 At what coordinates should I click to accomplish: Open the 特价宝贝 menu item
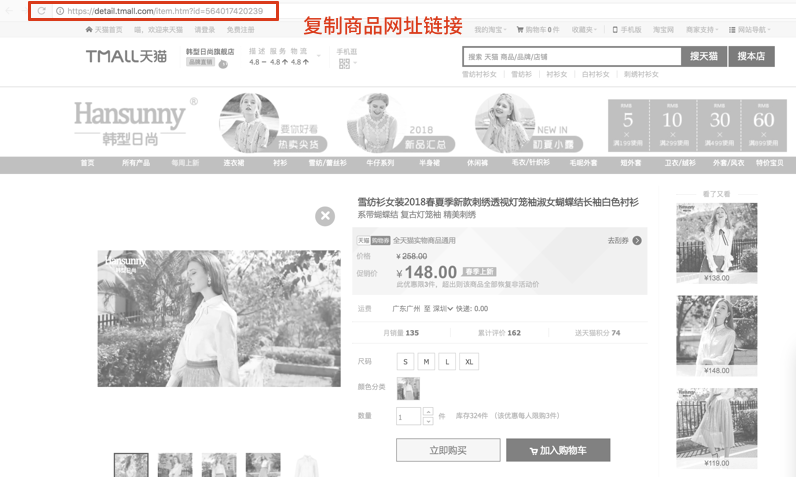pyautogui.click(x=770, y=163)
